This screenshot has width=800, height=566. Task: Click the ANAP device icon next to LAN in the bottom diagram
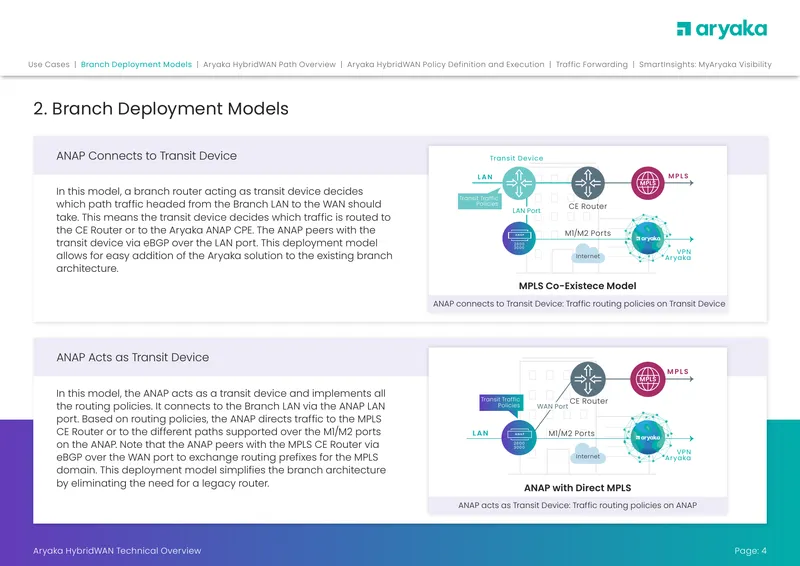point(519,437)
